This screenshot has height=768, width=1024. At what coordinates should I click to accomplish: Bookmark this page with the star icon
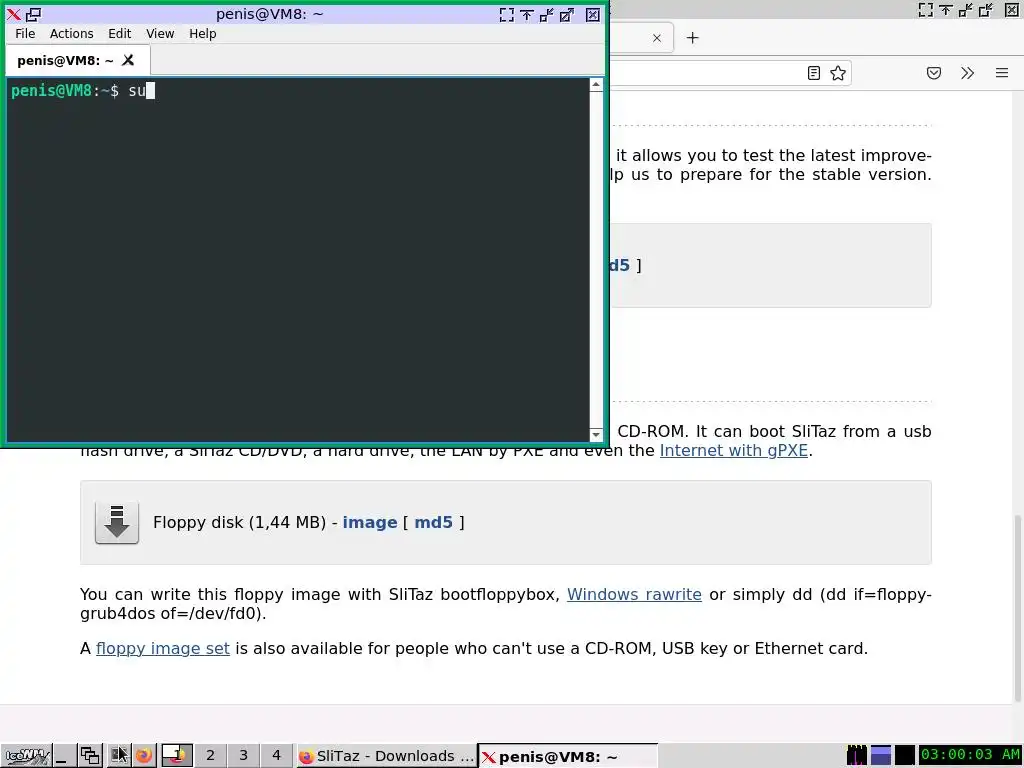tap(838, 73)
